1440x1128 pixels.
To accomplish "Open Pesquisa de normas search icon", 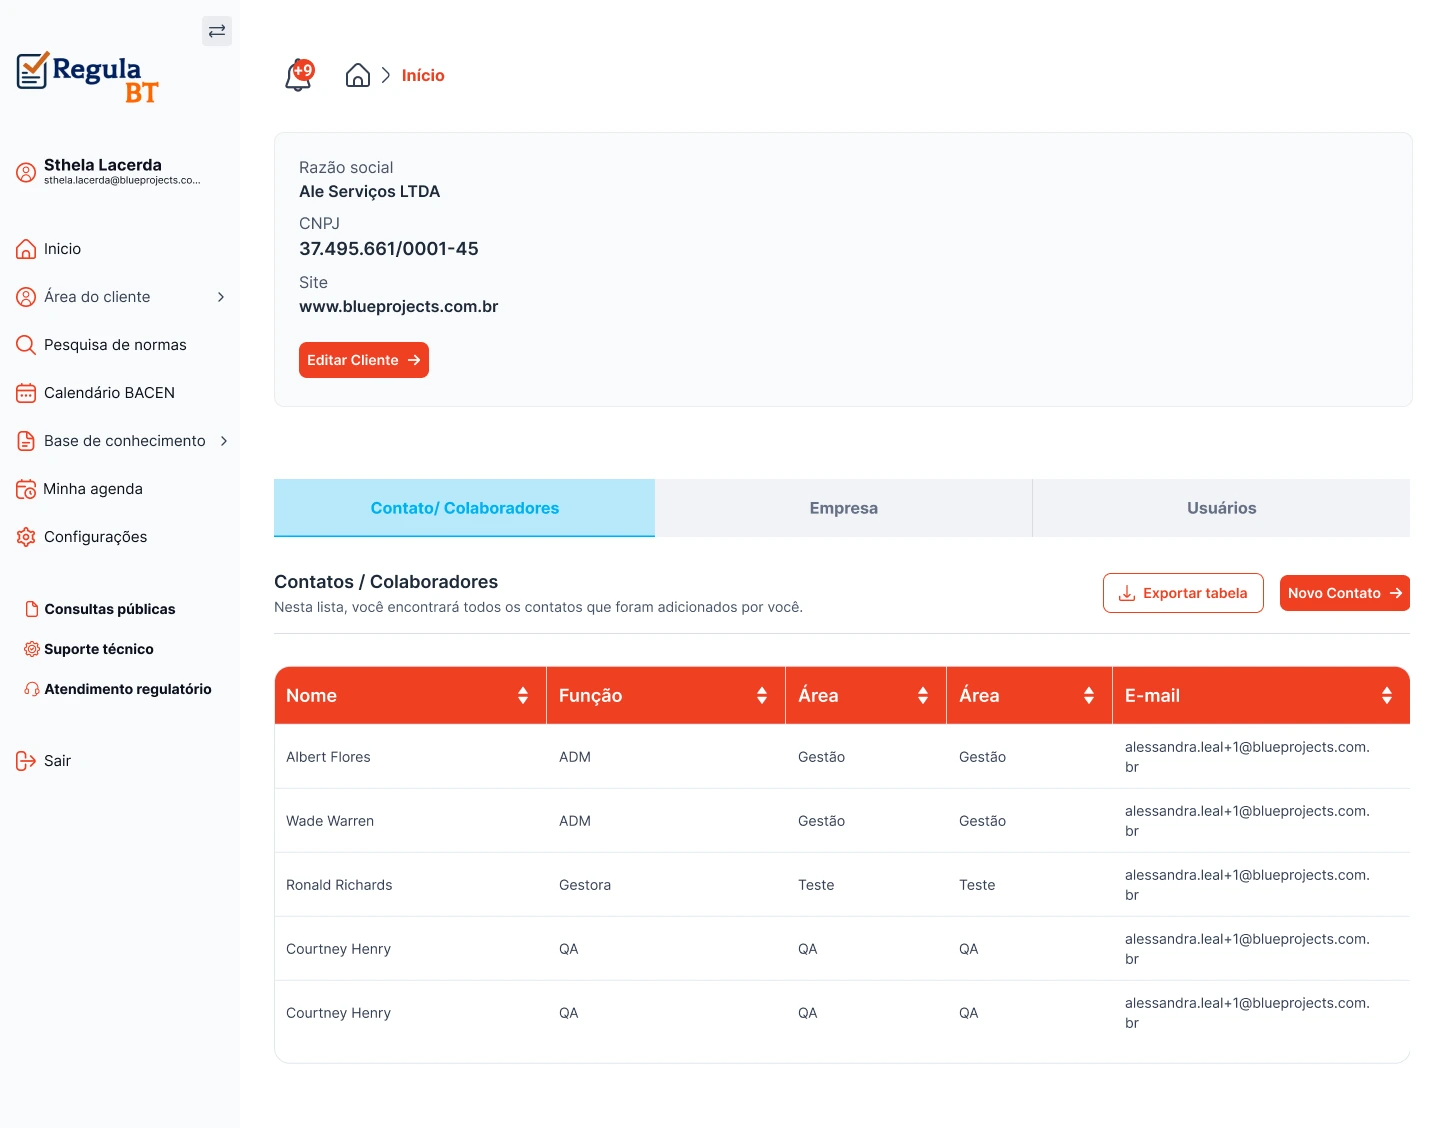I will 26,345.
